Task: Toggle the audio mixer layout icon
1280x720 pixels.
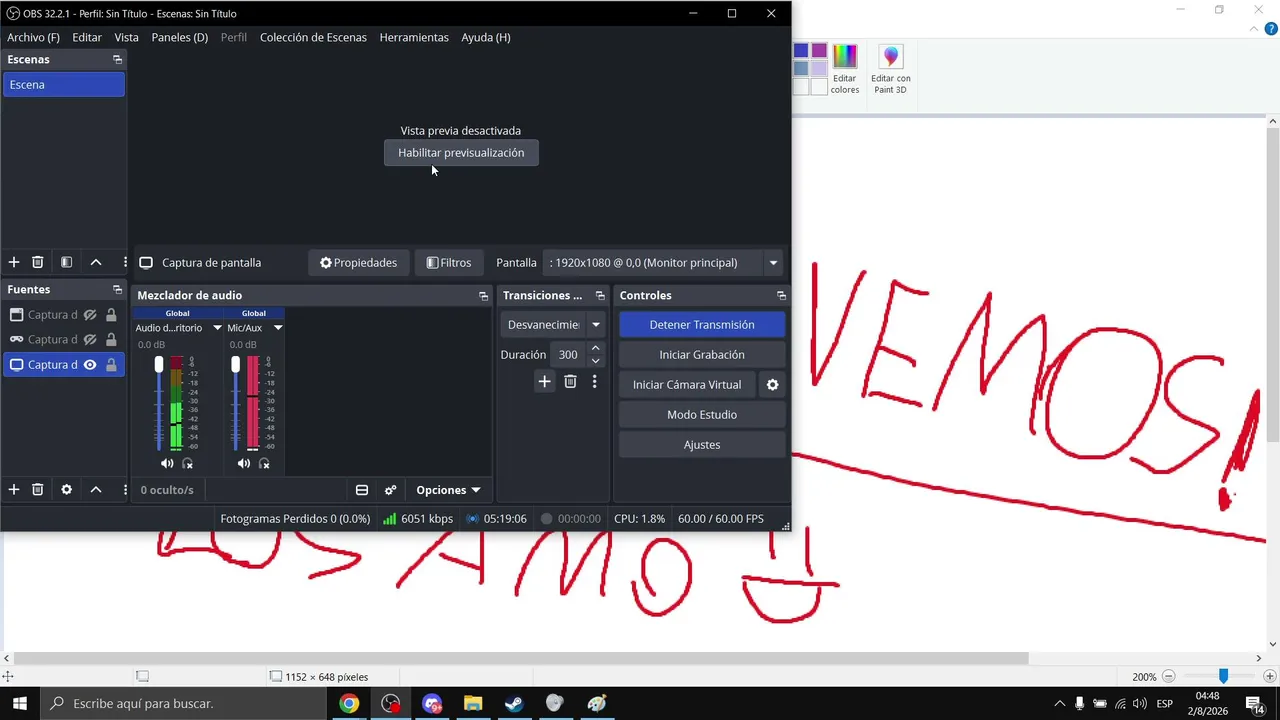Action: tap(362, 490)
